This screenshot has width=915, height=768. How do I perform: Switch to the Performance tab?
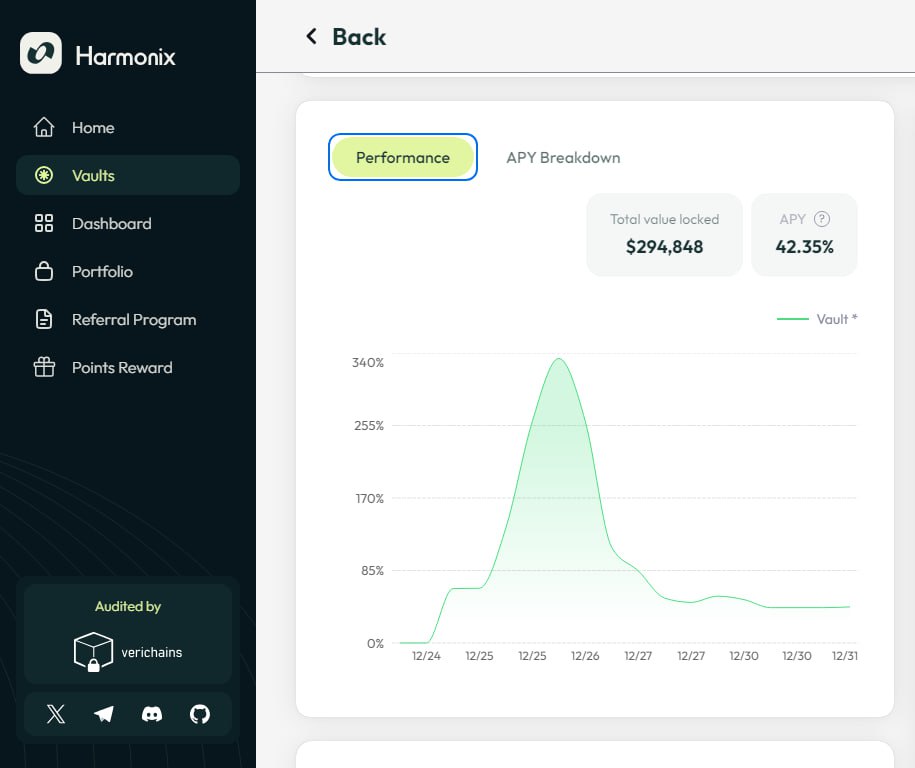[x=403, y=157]
